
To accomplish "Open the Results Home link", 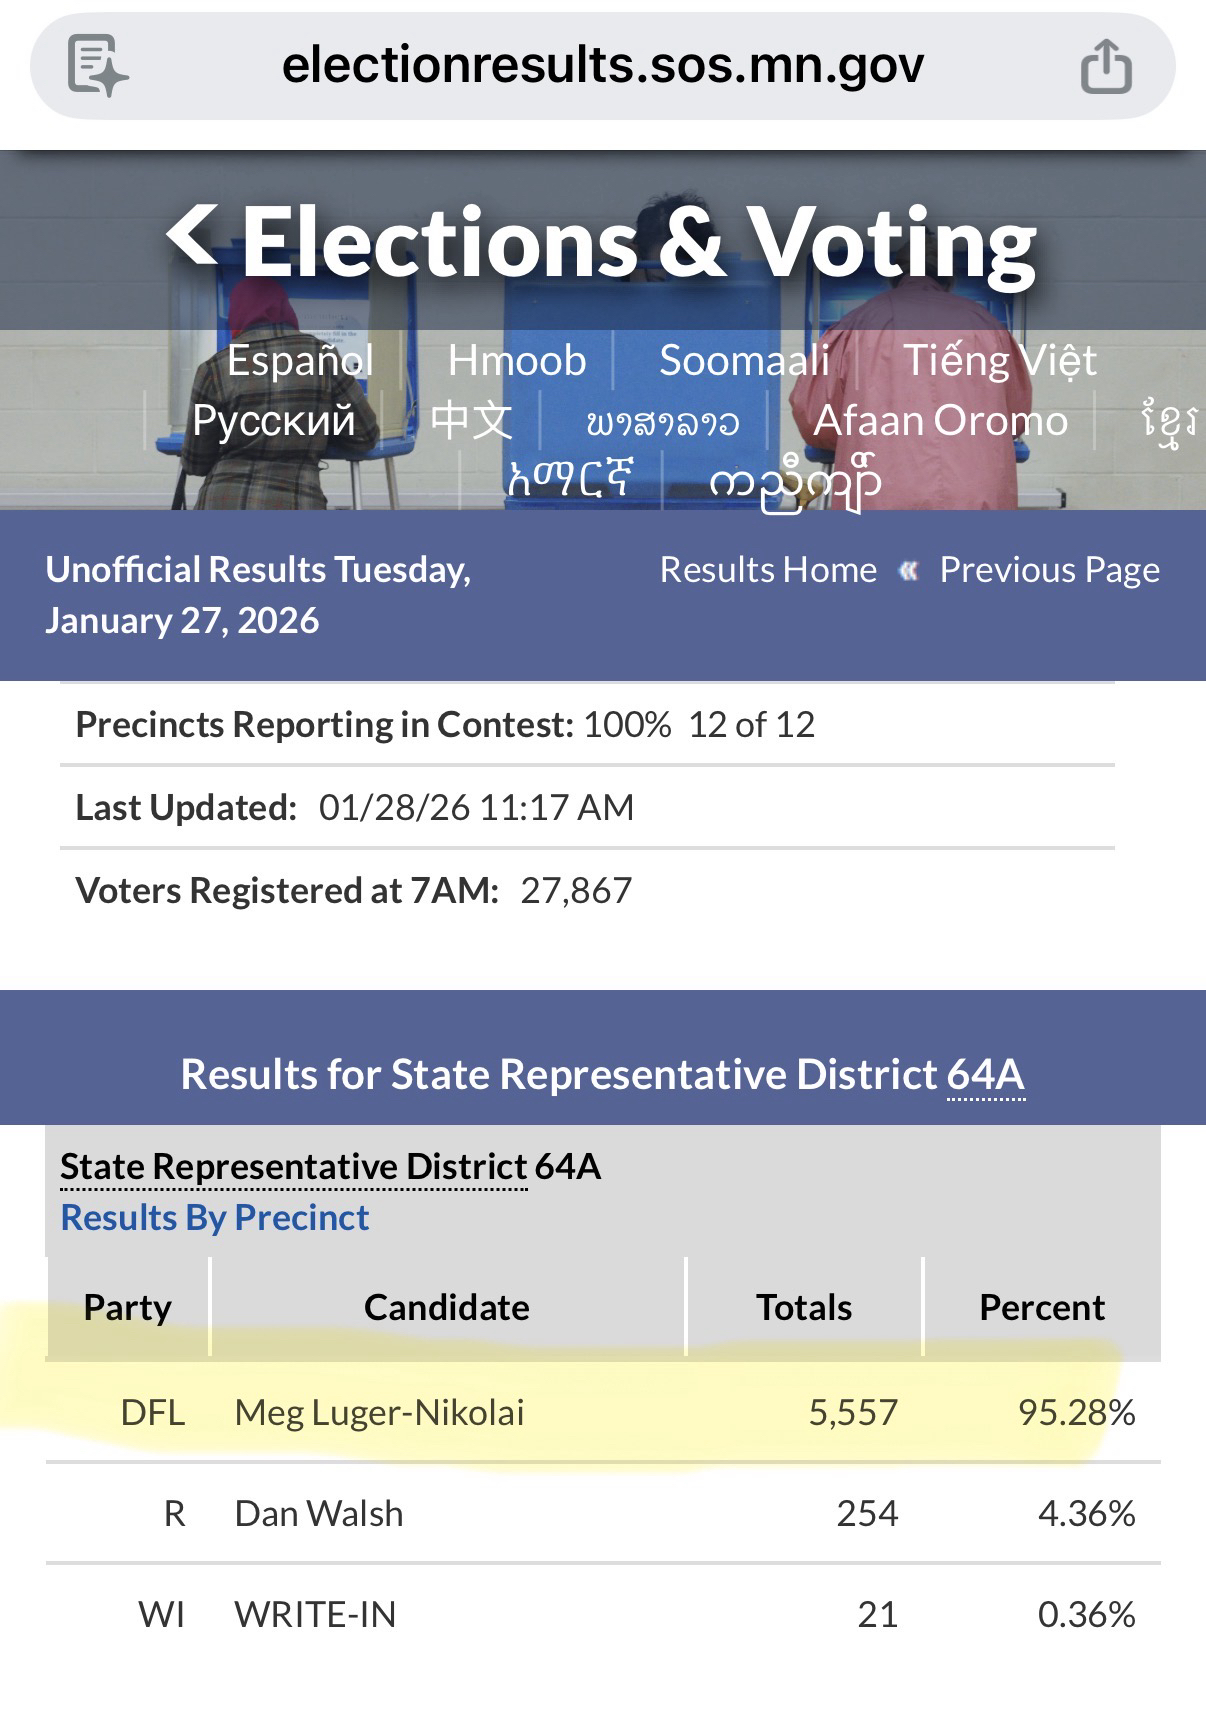I will click(768, 570).
